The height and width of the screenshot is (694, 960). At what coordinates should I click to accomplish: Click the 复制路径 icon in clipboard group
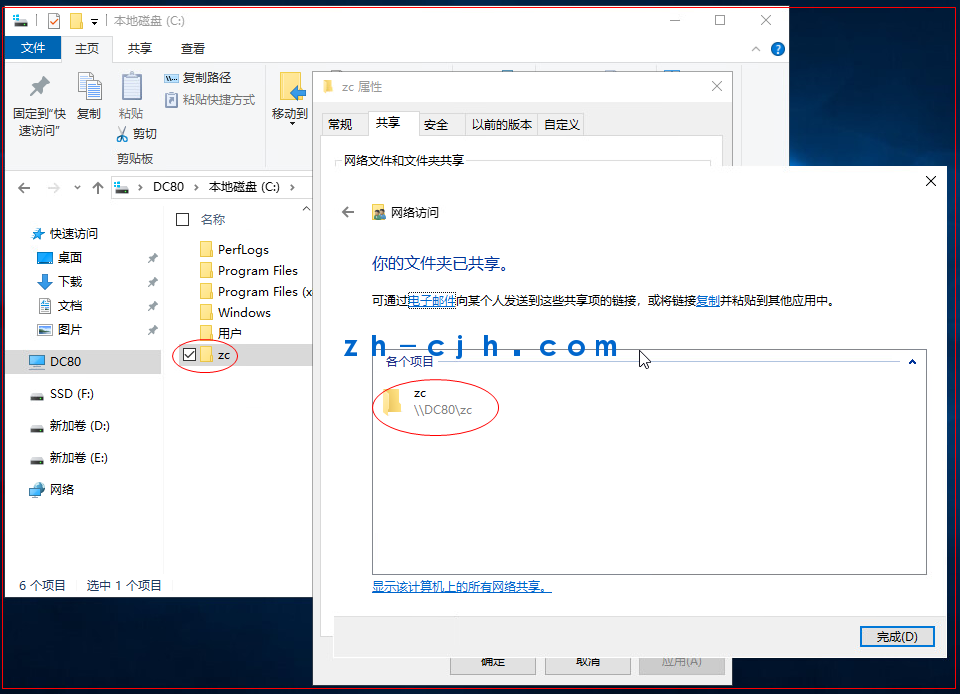pos(171,78)
